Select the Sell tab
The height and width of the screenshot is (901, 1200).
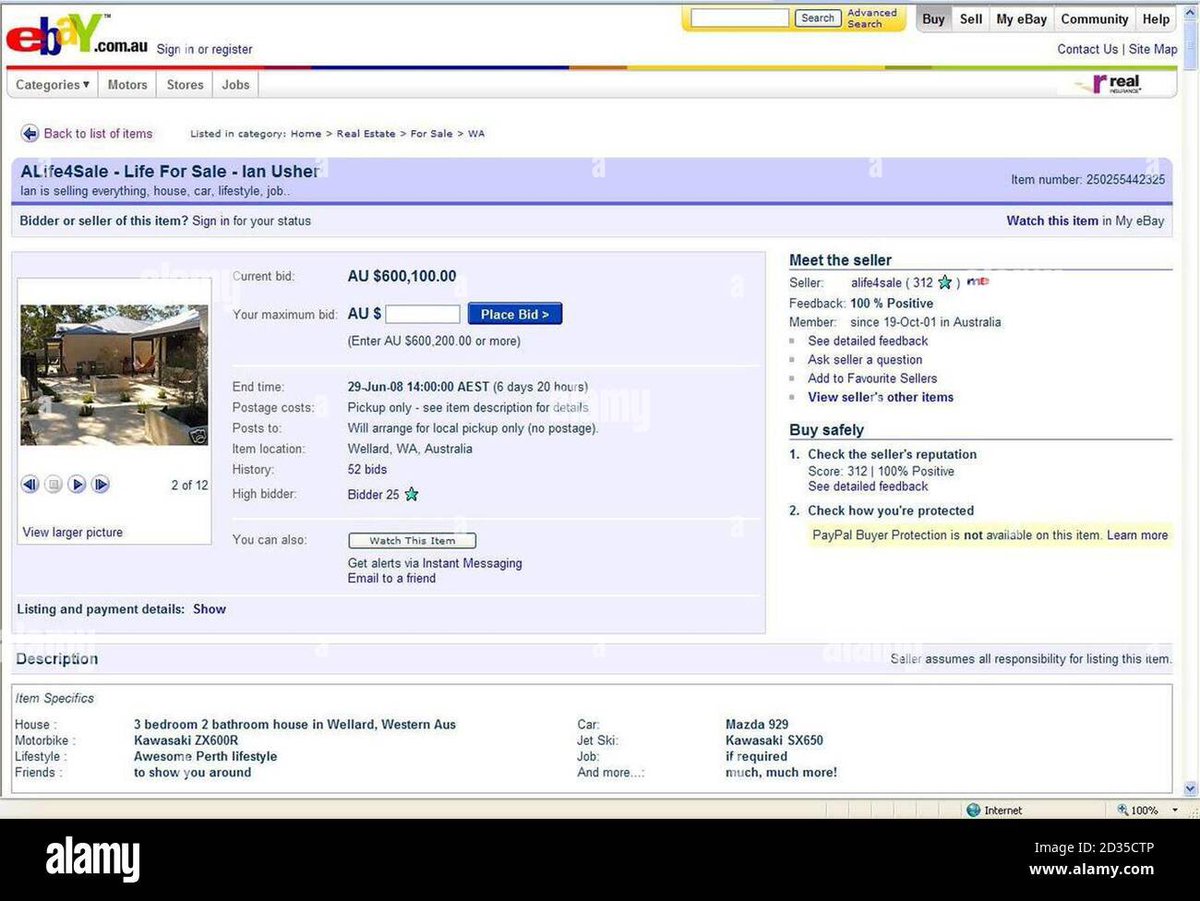pos(971,19)
